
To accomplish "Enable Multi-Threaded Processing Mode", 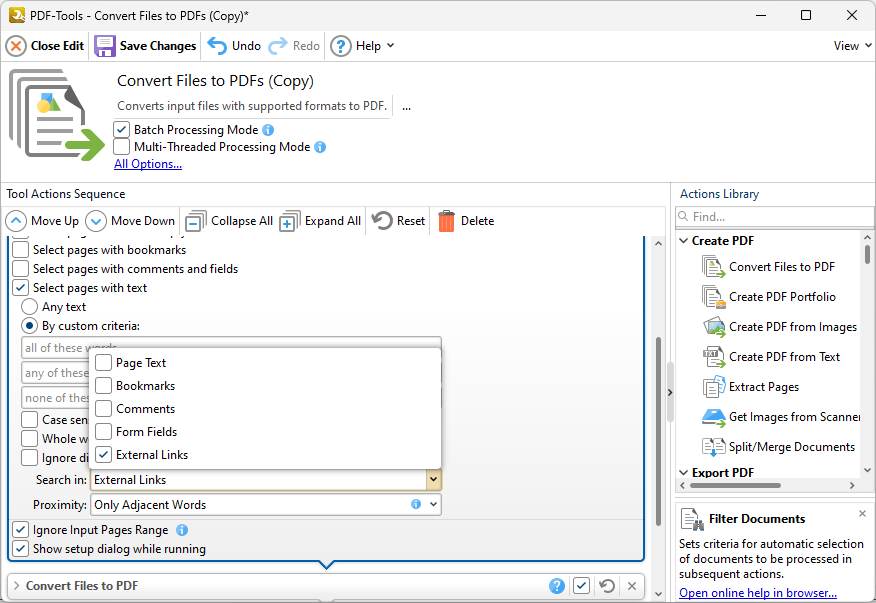I will click(x=121, y=147).
